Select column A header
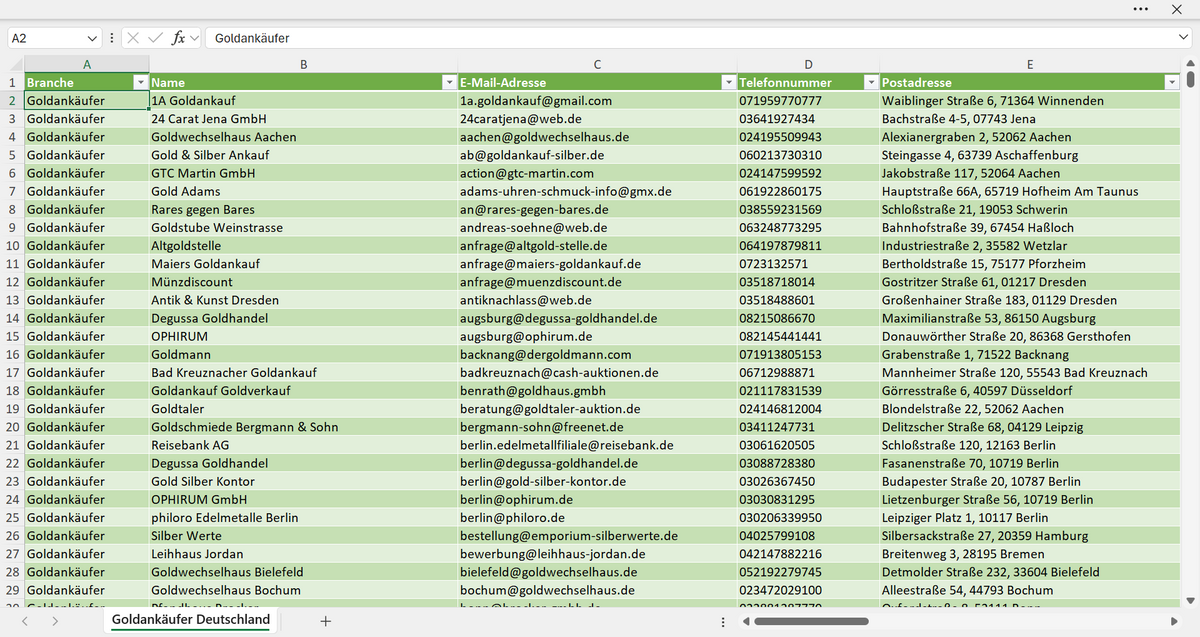Viewport: 1200px width, 637px height. (x=86, y=65)
